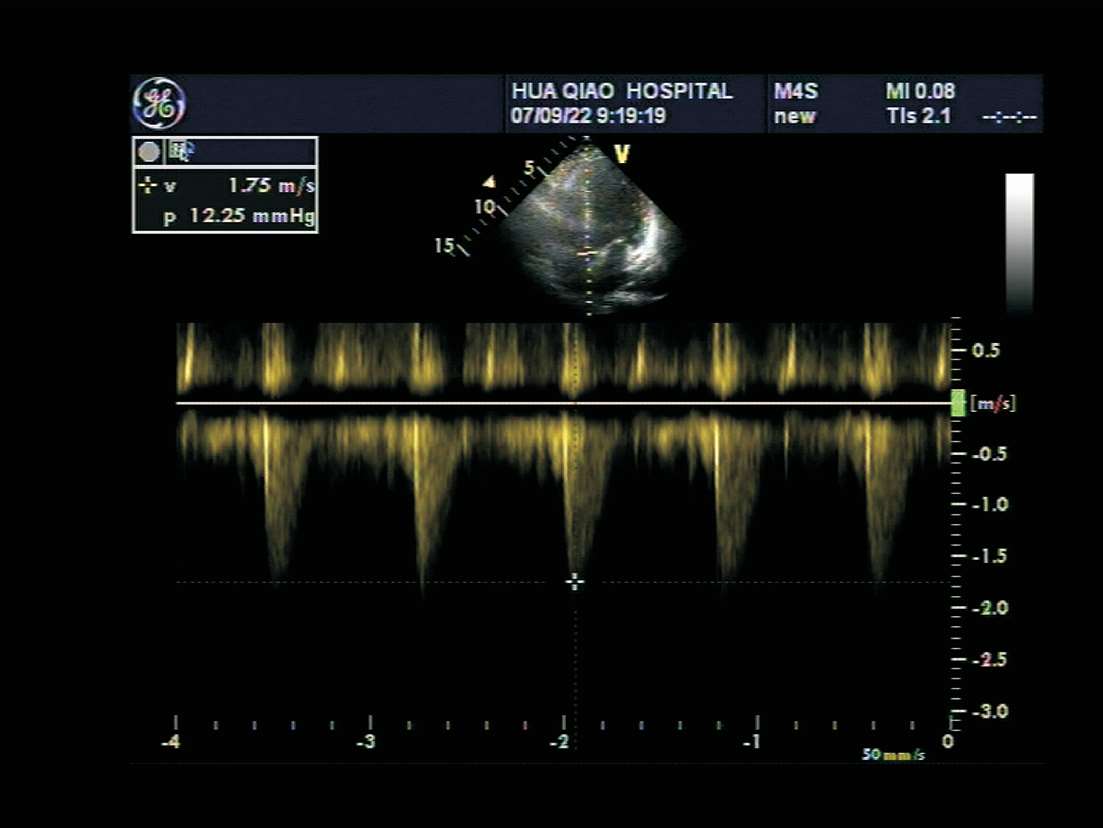Select the 2D sector image thumbnail
This screenshot has height=828, width=1103.
point(591,225)
